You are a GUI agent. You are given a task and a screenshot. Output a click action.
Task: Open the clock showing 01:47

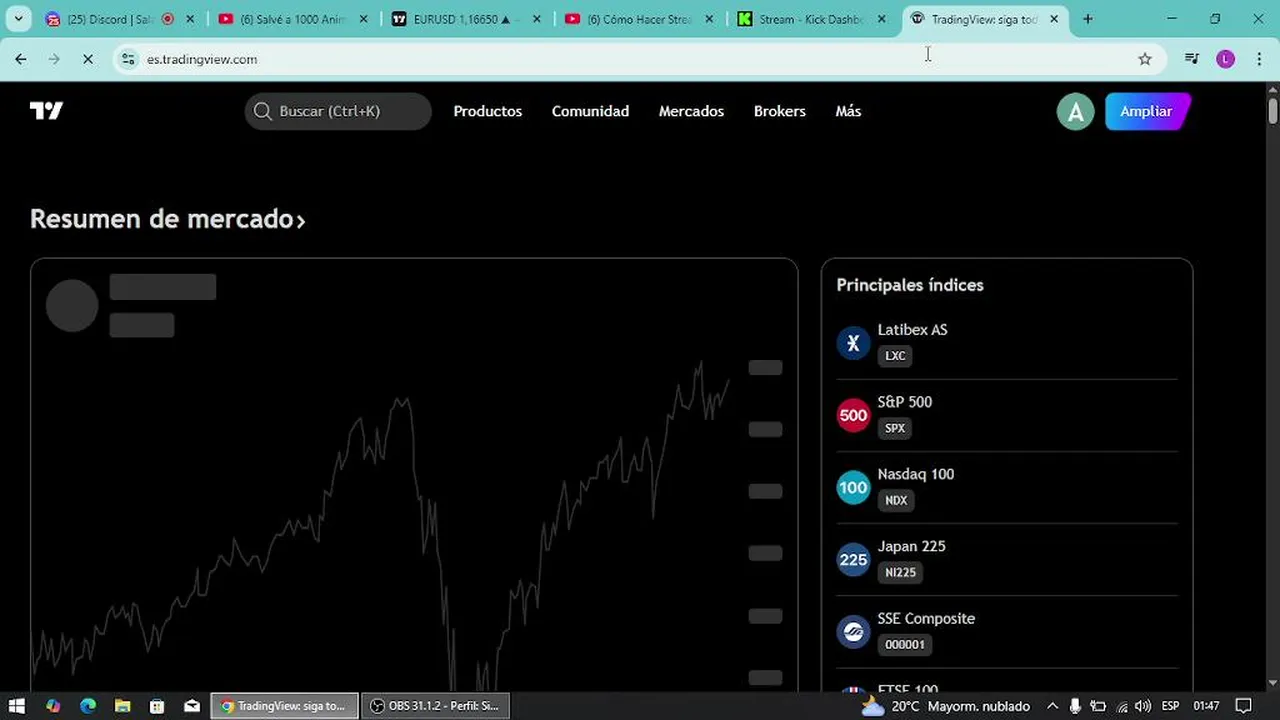1207,706
